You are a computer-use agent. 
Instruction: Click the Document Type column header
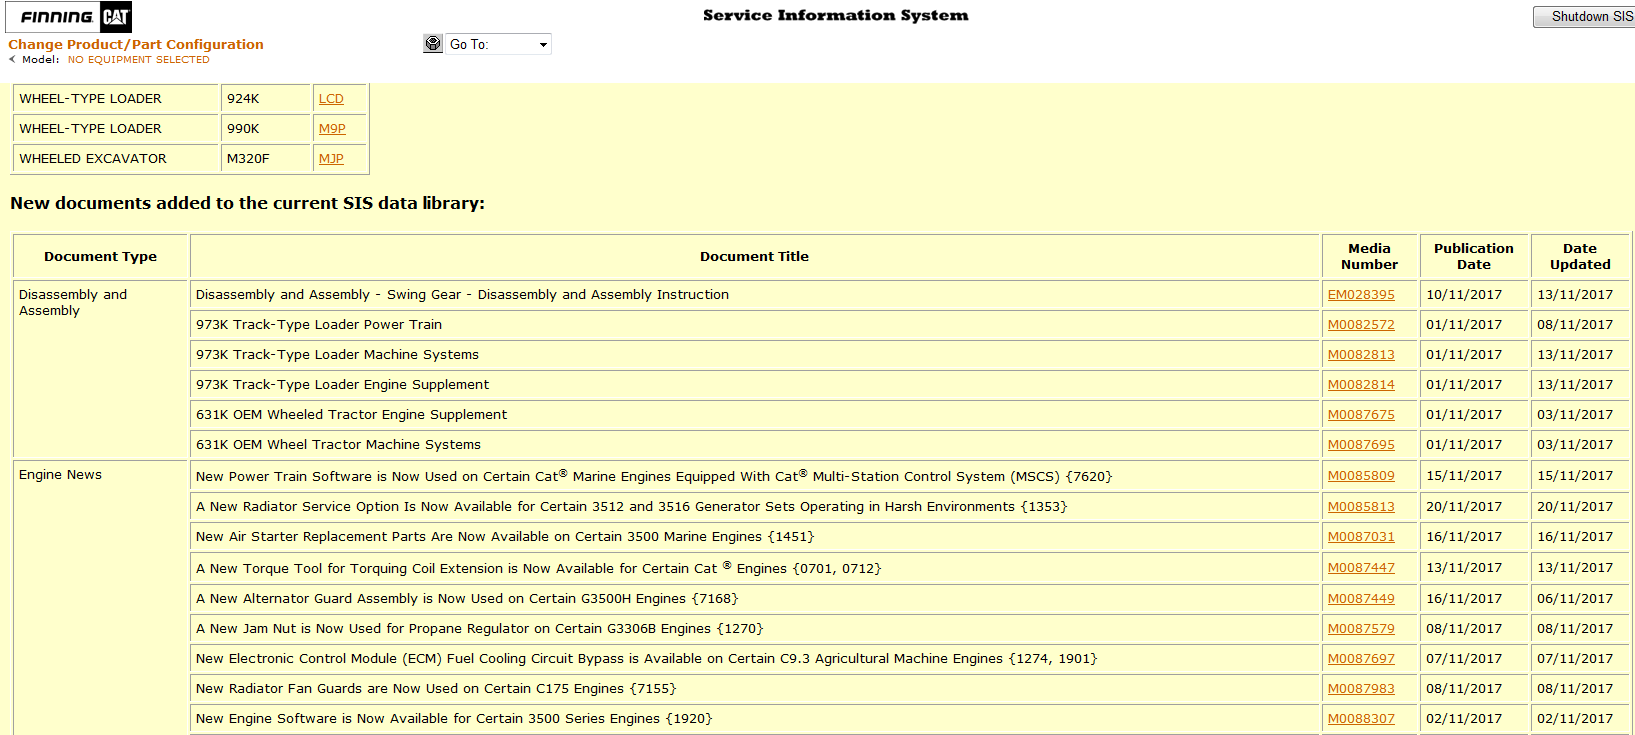click(x=100, y=257)
